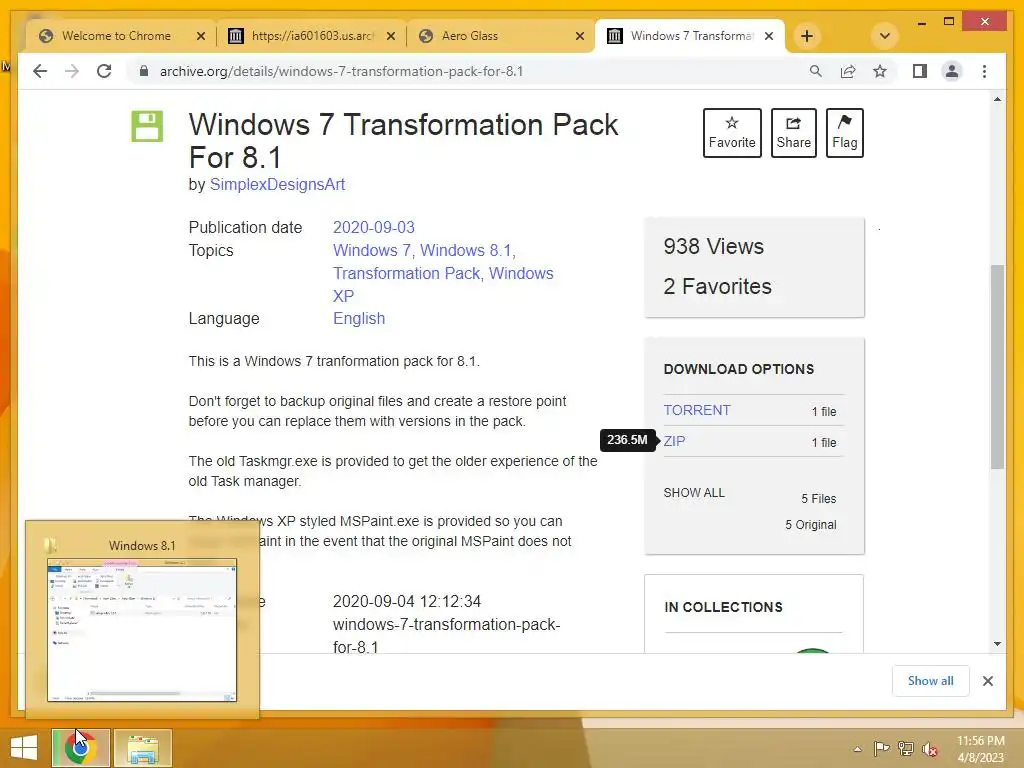This screenshot has width=1024, height=768.
Task: Open File Explorer from taskbar
Action: pos(143,748)
